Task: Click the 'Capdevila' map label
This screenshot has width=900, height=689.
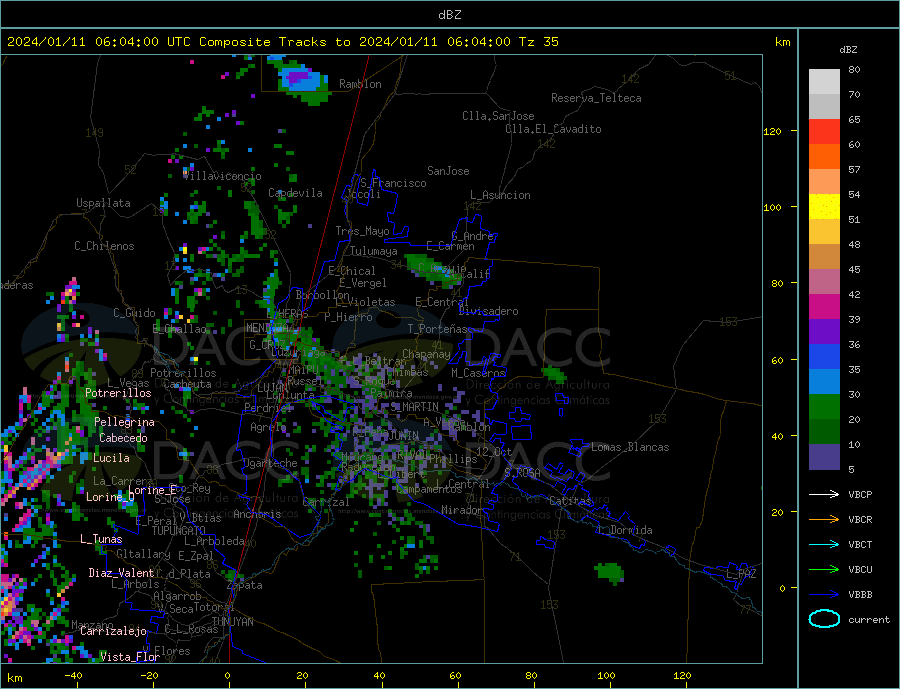Action: [x=295, y=193]
